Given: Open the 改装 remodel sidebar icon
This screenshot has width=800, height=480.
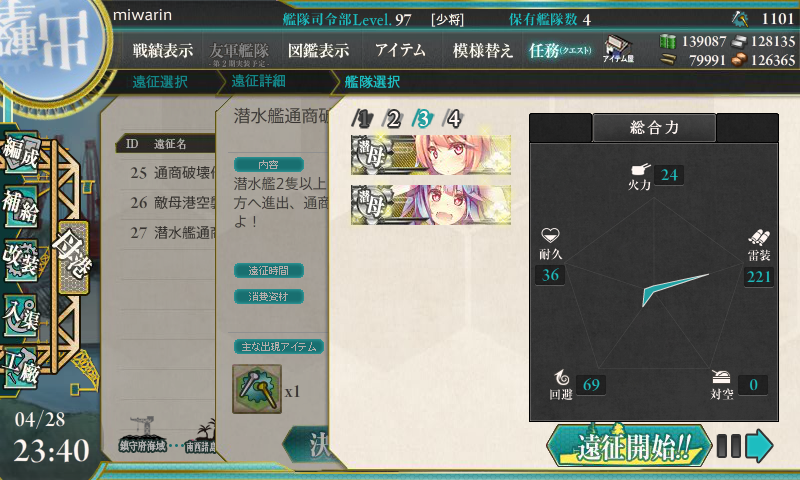Looking at the screenshot, I should 21,260.
